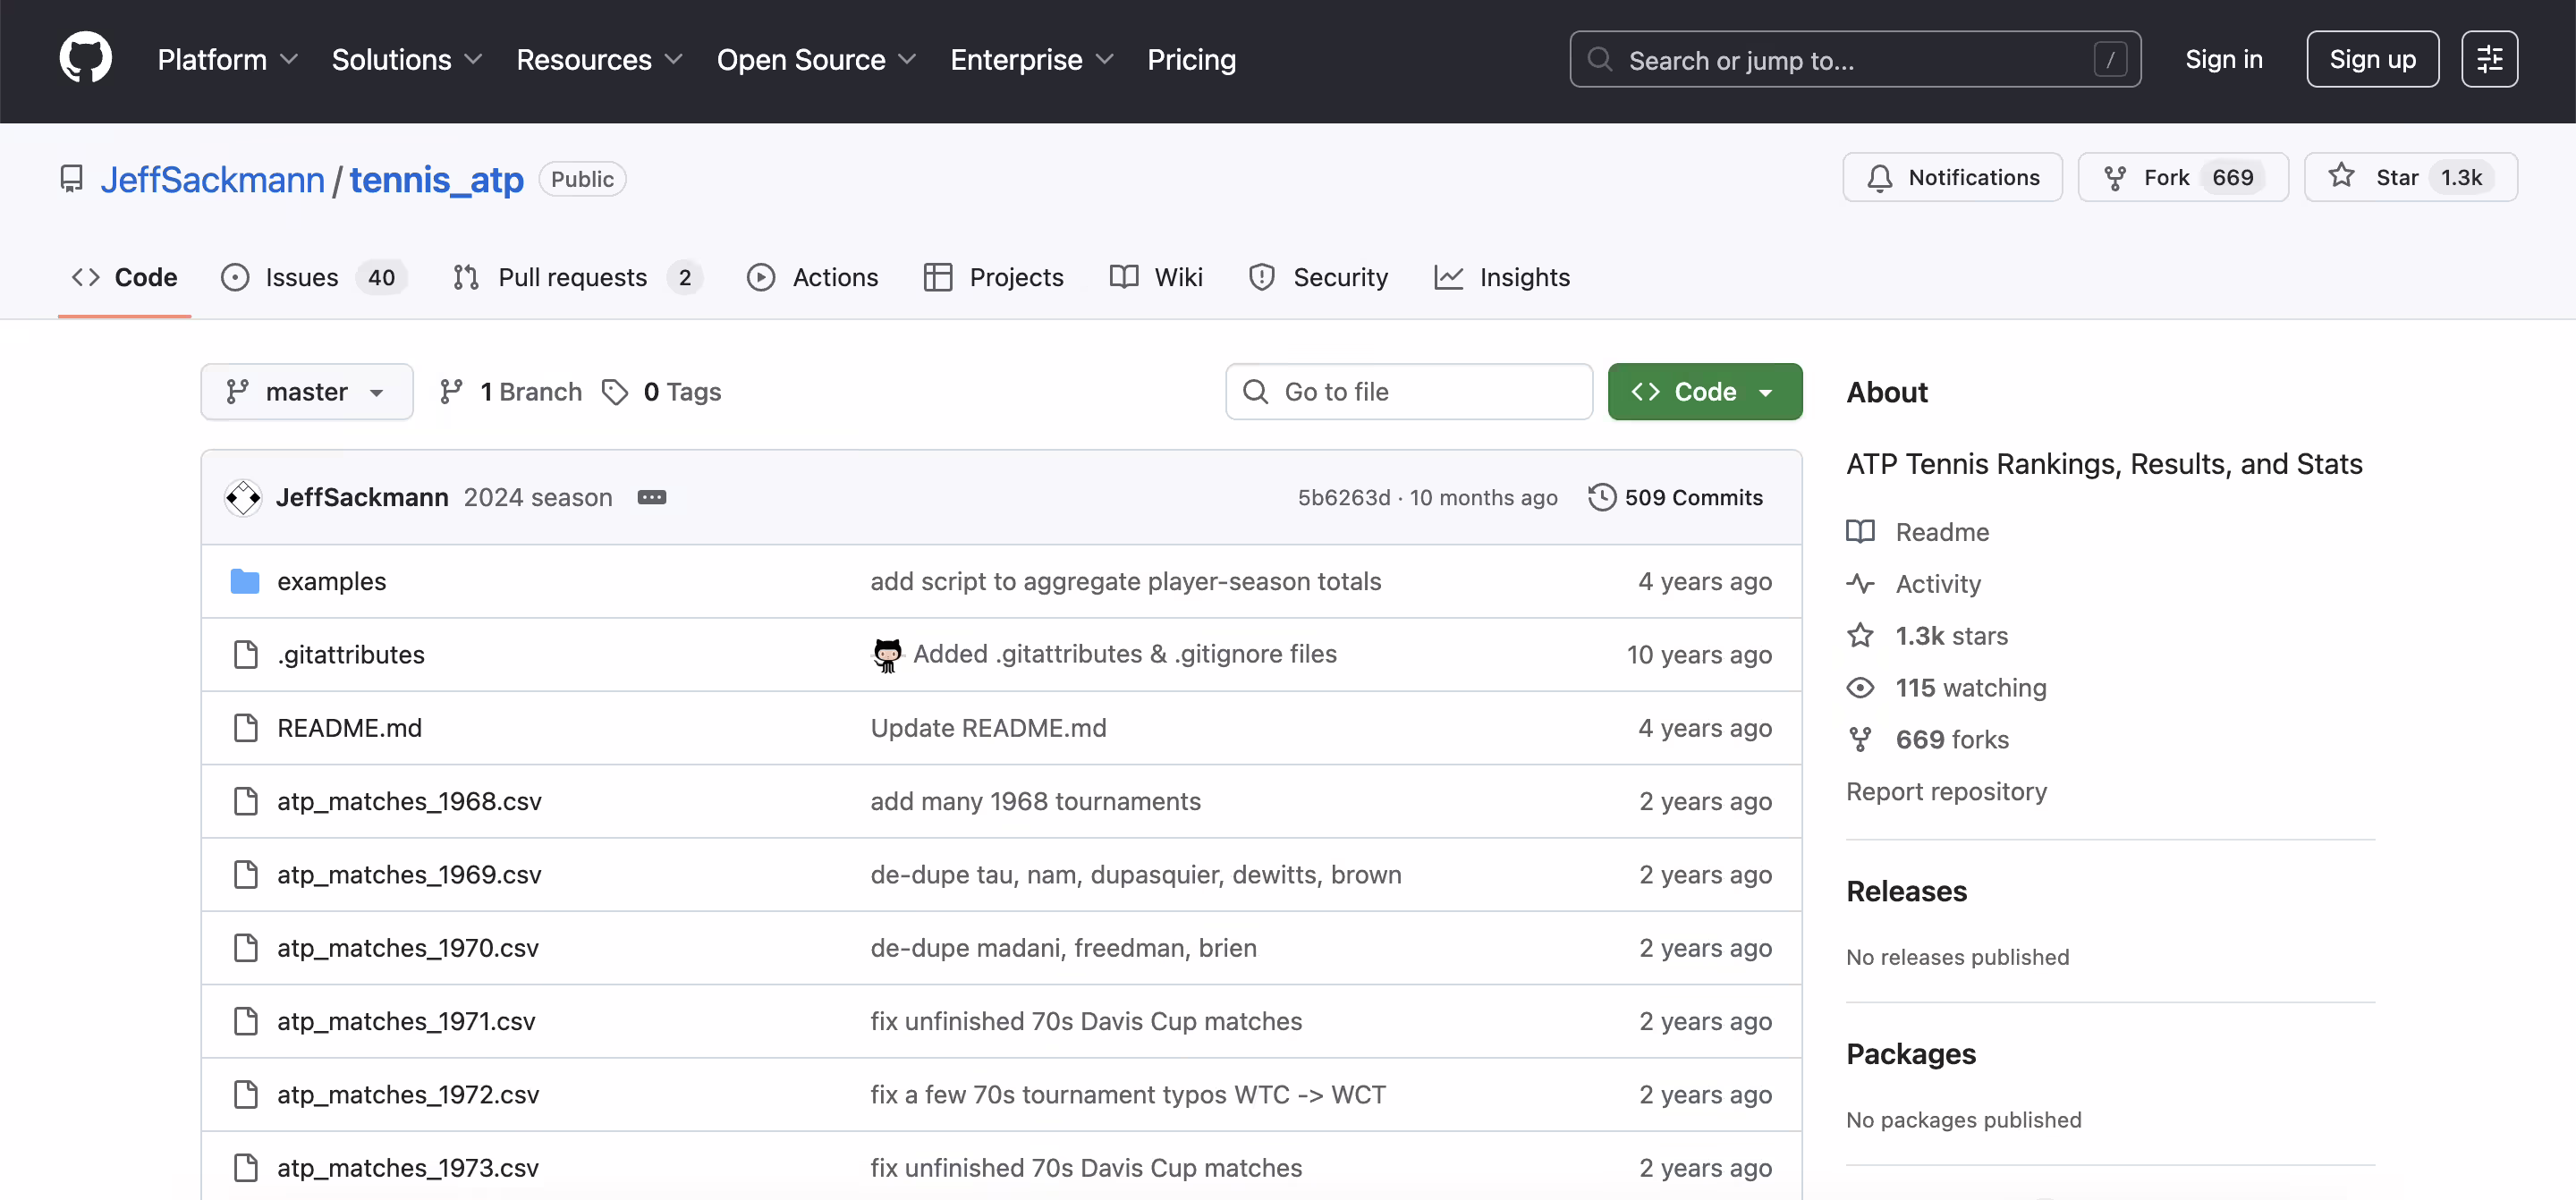The image size is (2576, 1200).
Task: Open the README.md file link
Action: (349, 728)
